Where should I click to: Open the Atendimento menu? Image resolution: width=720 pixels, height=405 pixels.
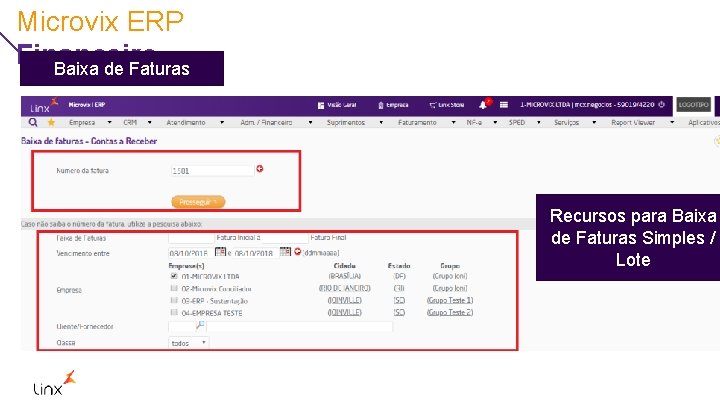pyautogui.click(x=186, y=123)
